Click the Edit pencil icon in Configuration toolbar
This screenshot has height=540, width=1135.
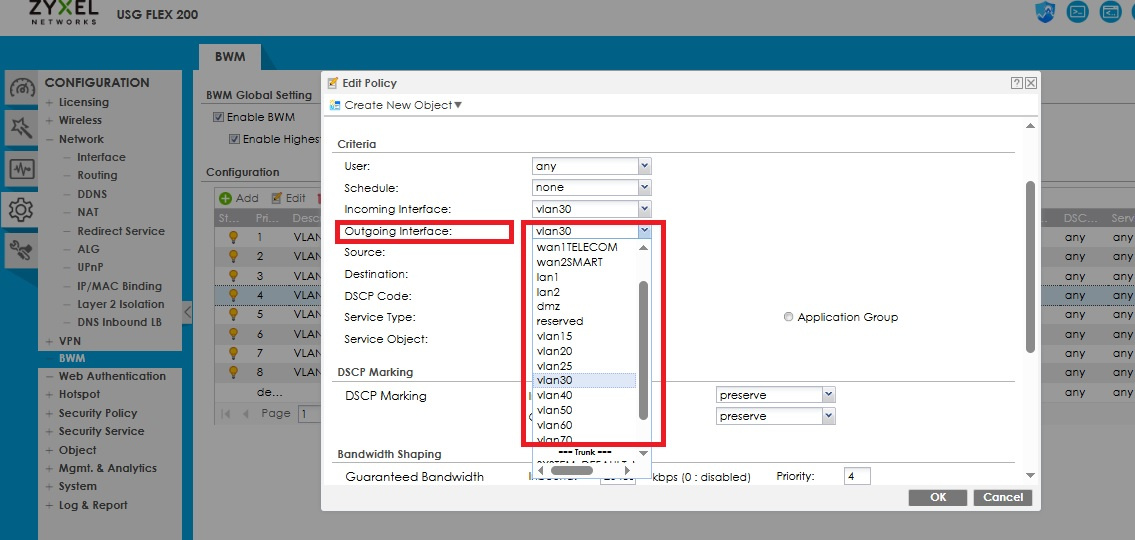click(x=277, y=198)
